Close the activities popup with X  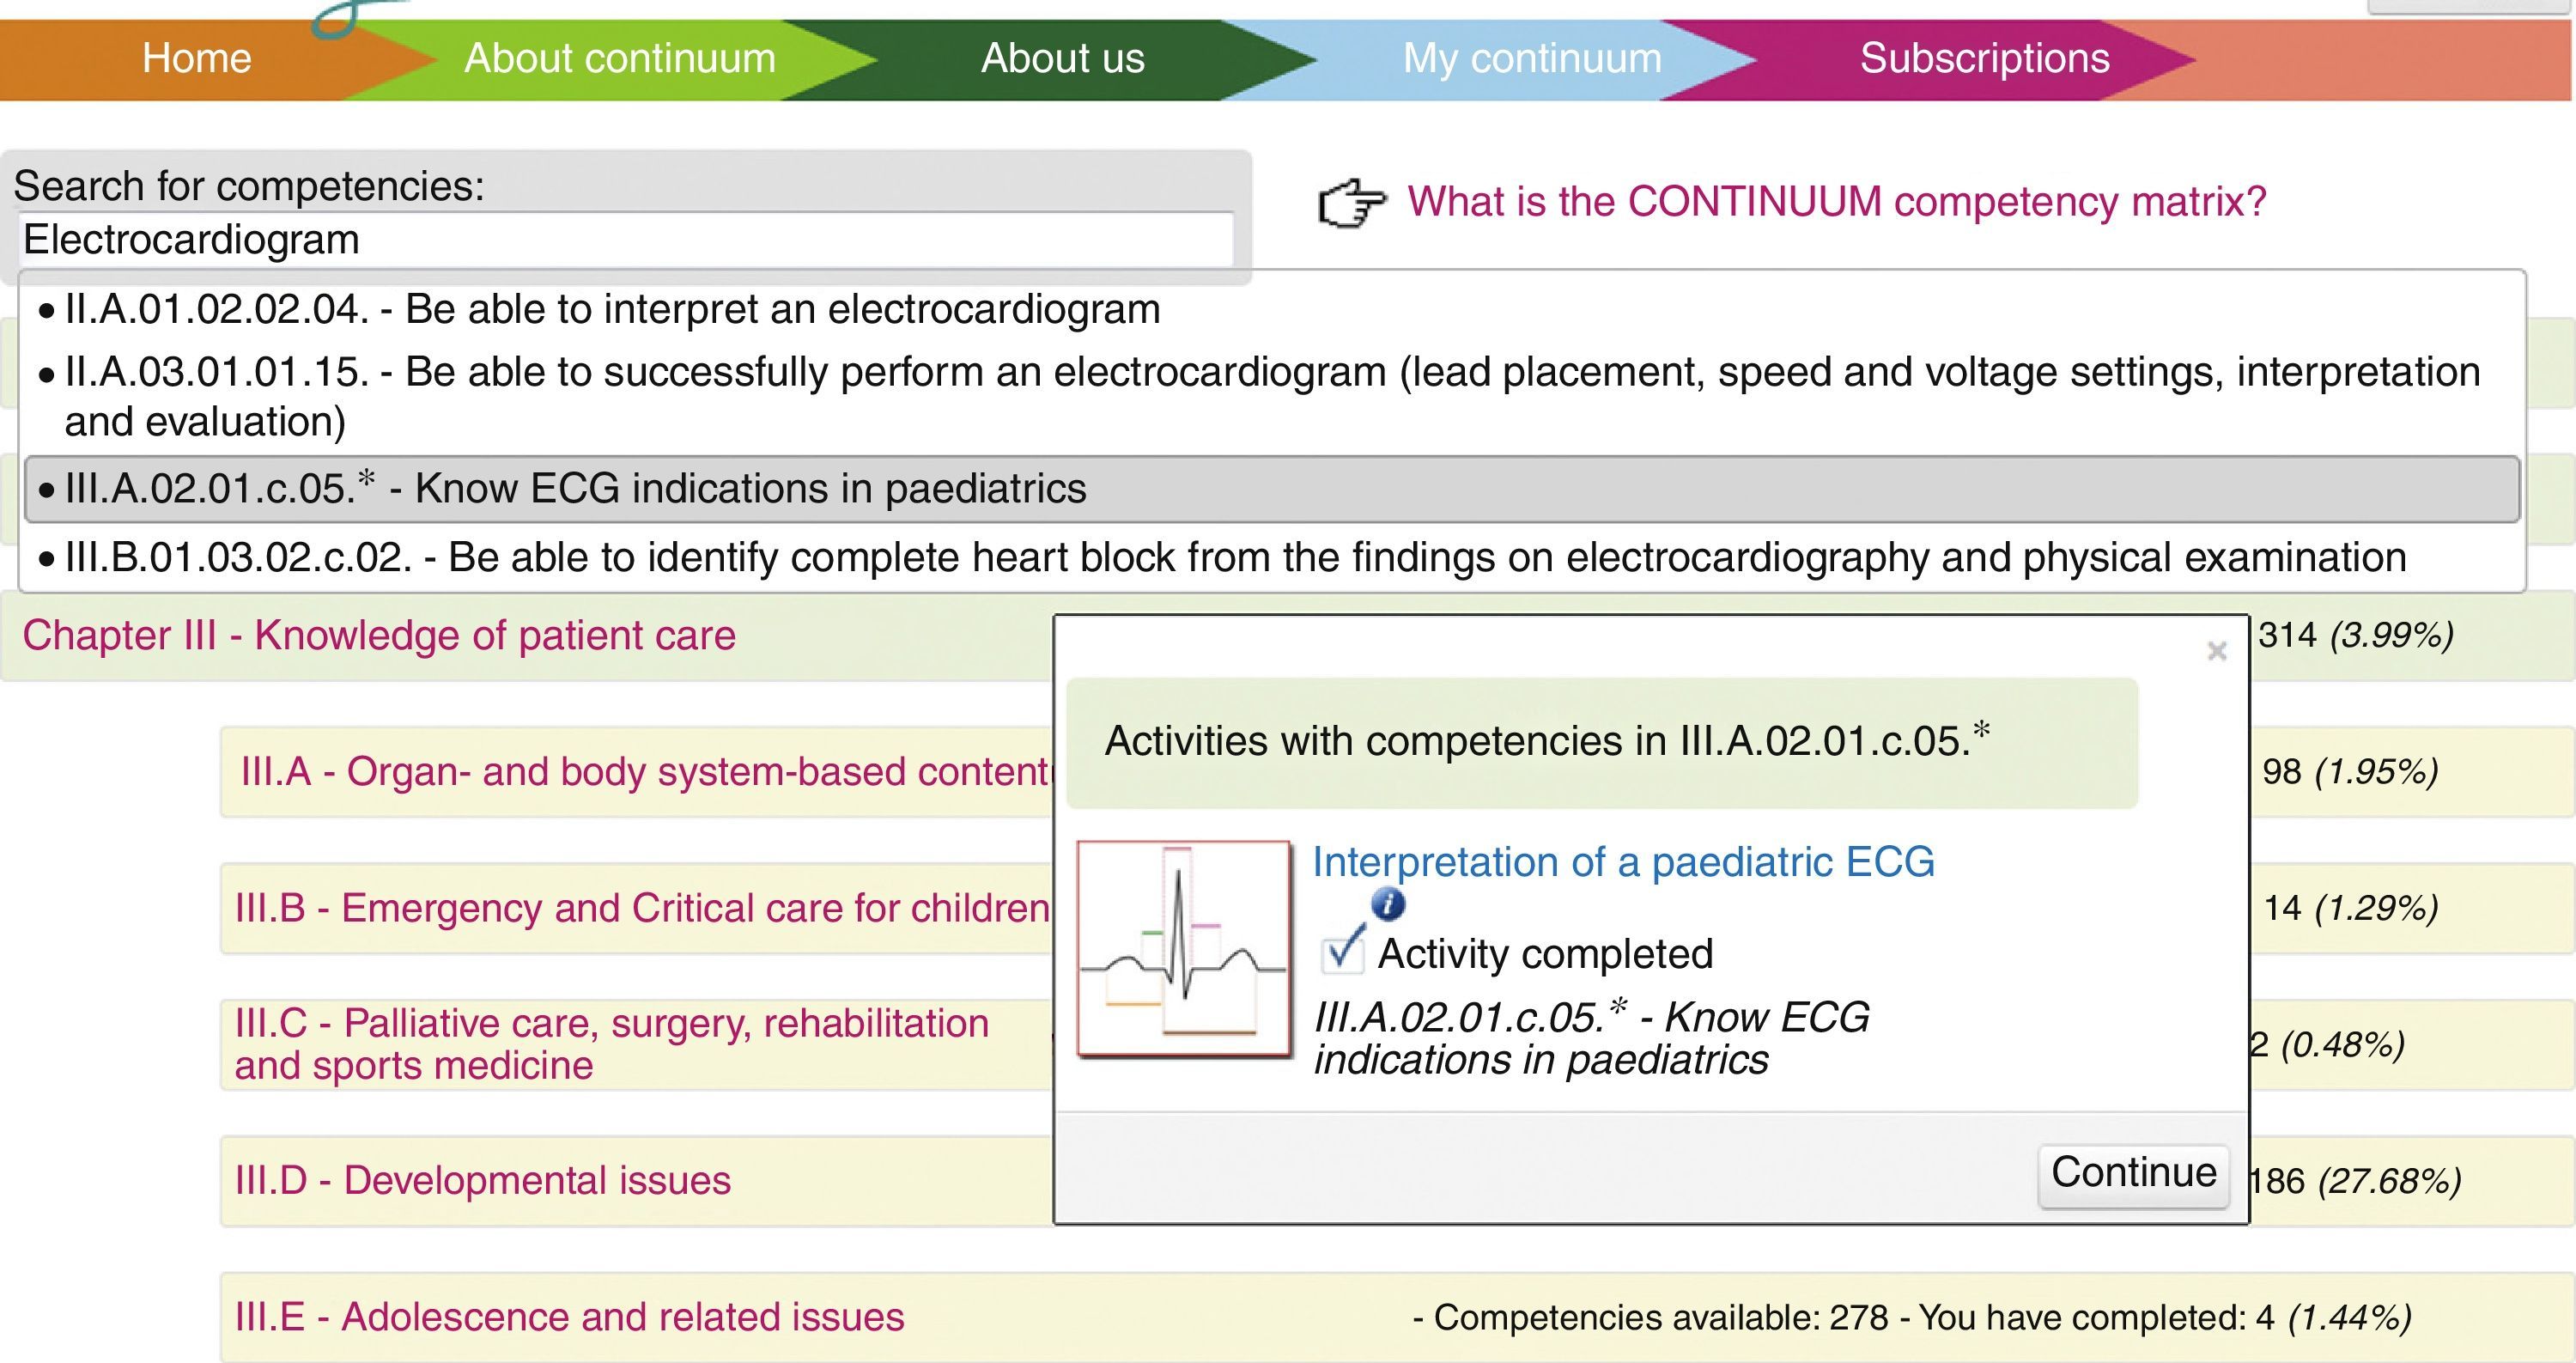[x=2216, y=651]
